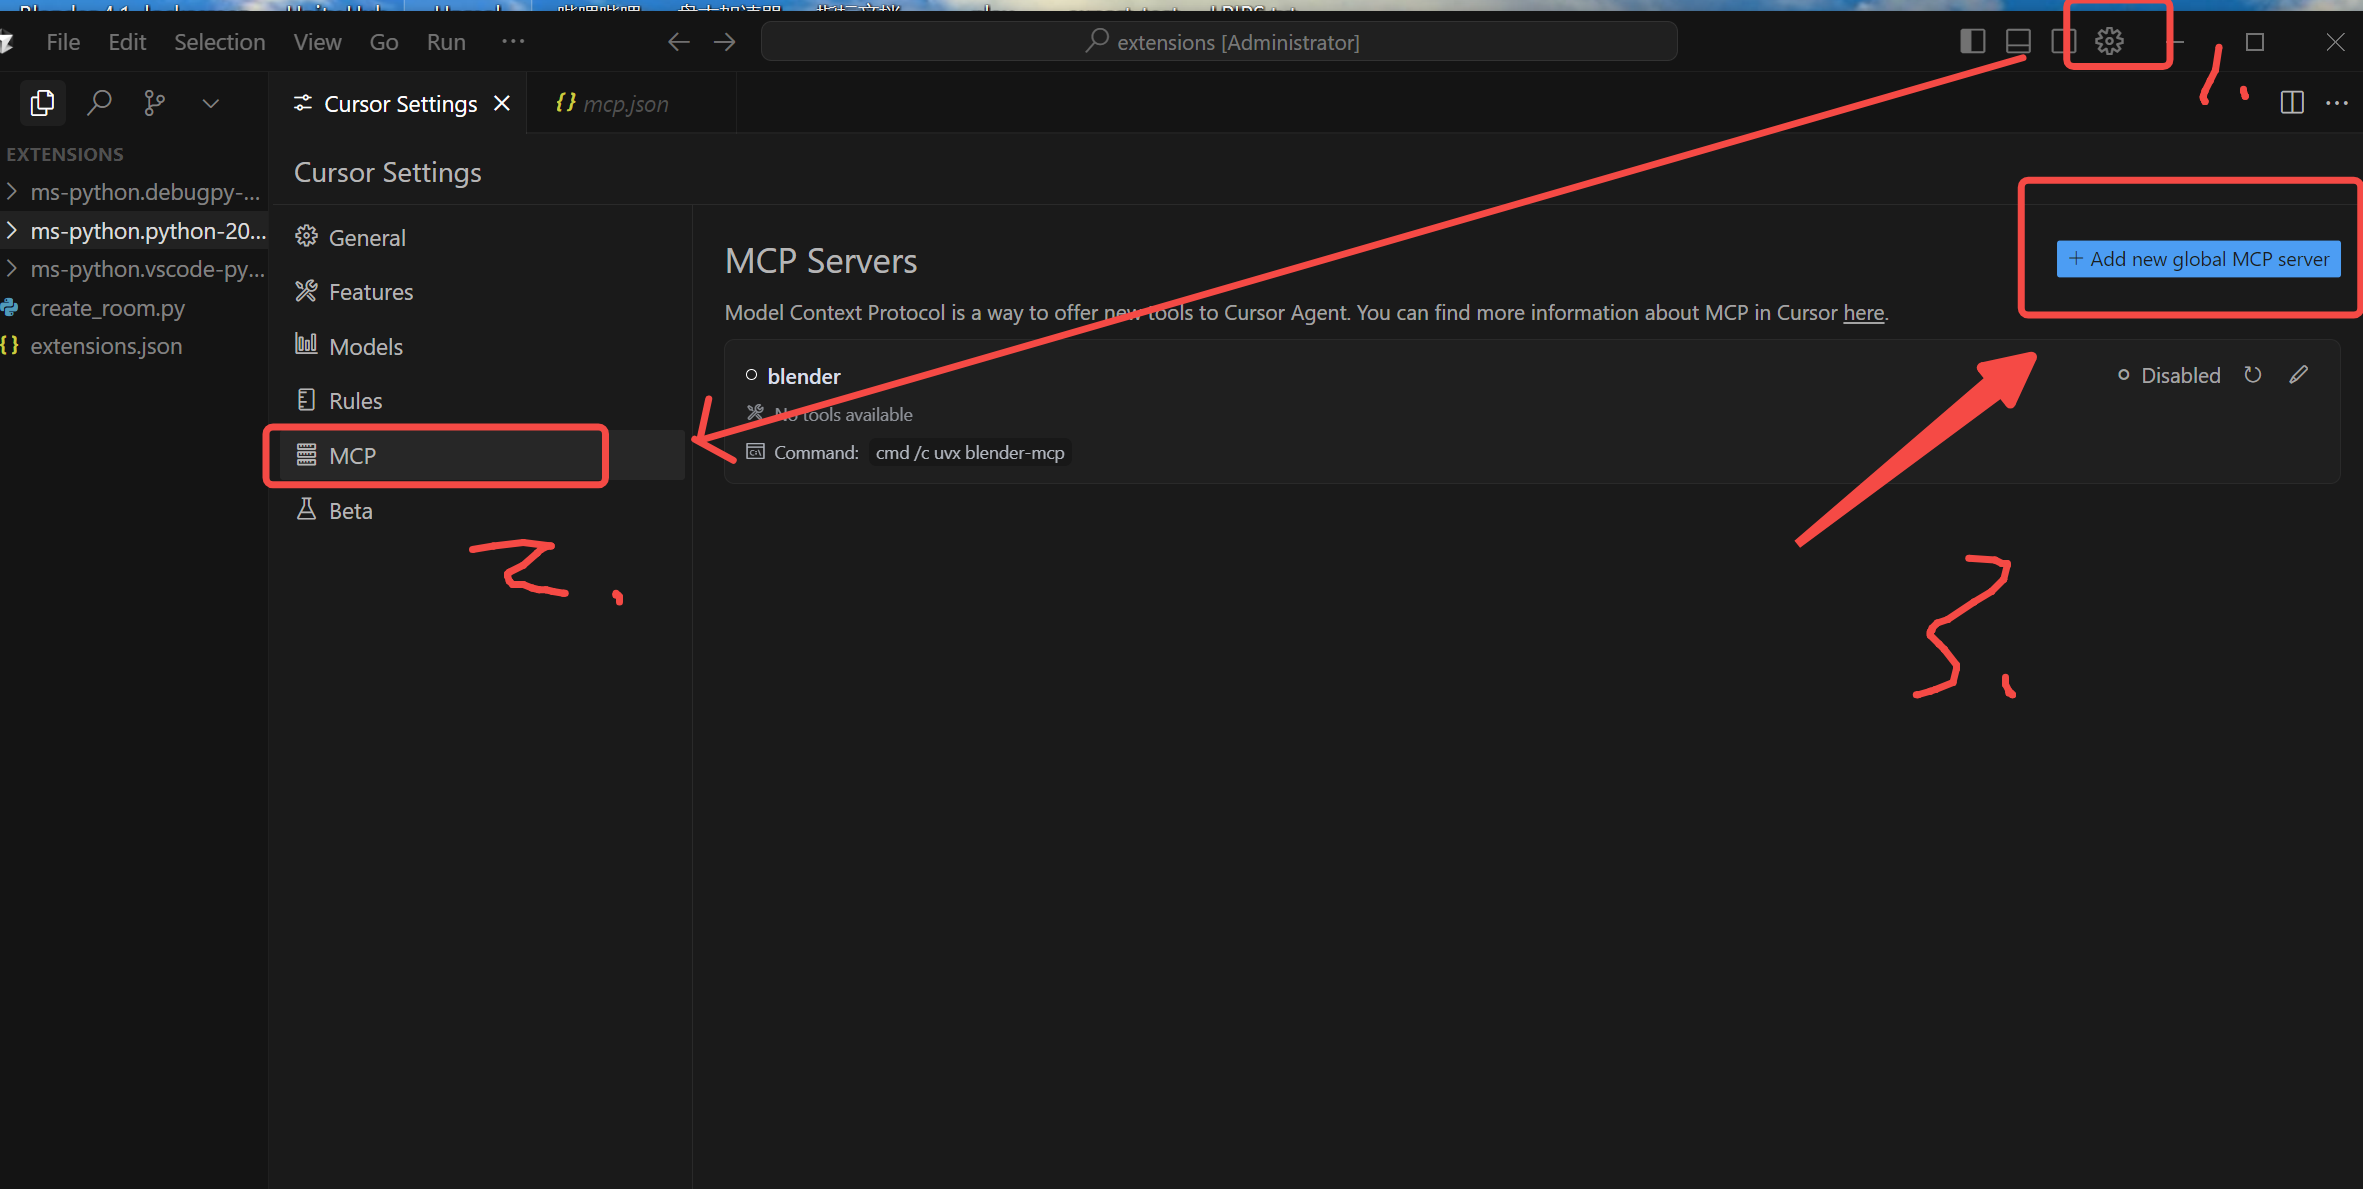Open the Models settings section
The height and width of the screenshot is (1189, 2363).
(x=365, y=347)
